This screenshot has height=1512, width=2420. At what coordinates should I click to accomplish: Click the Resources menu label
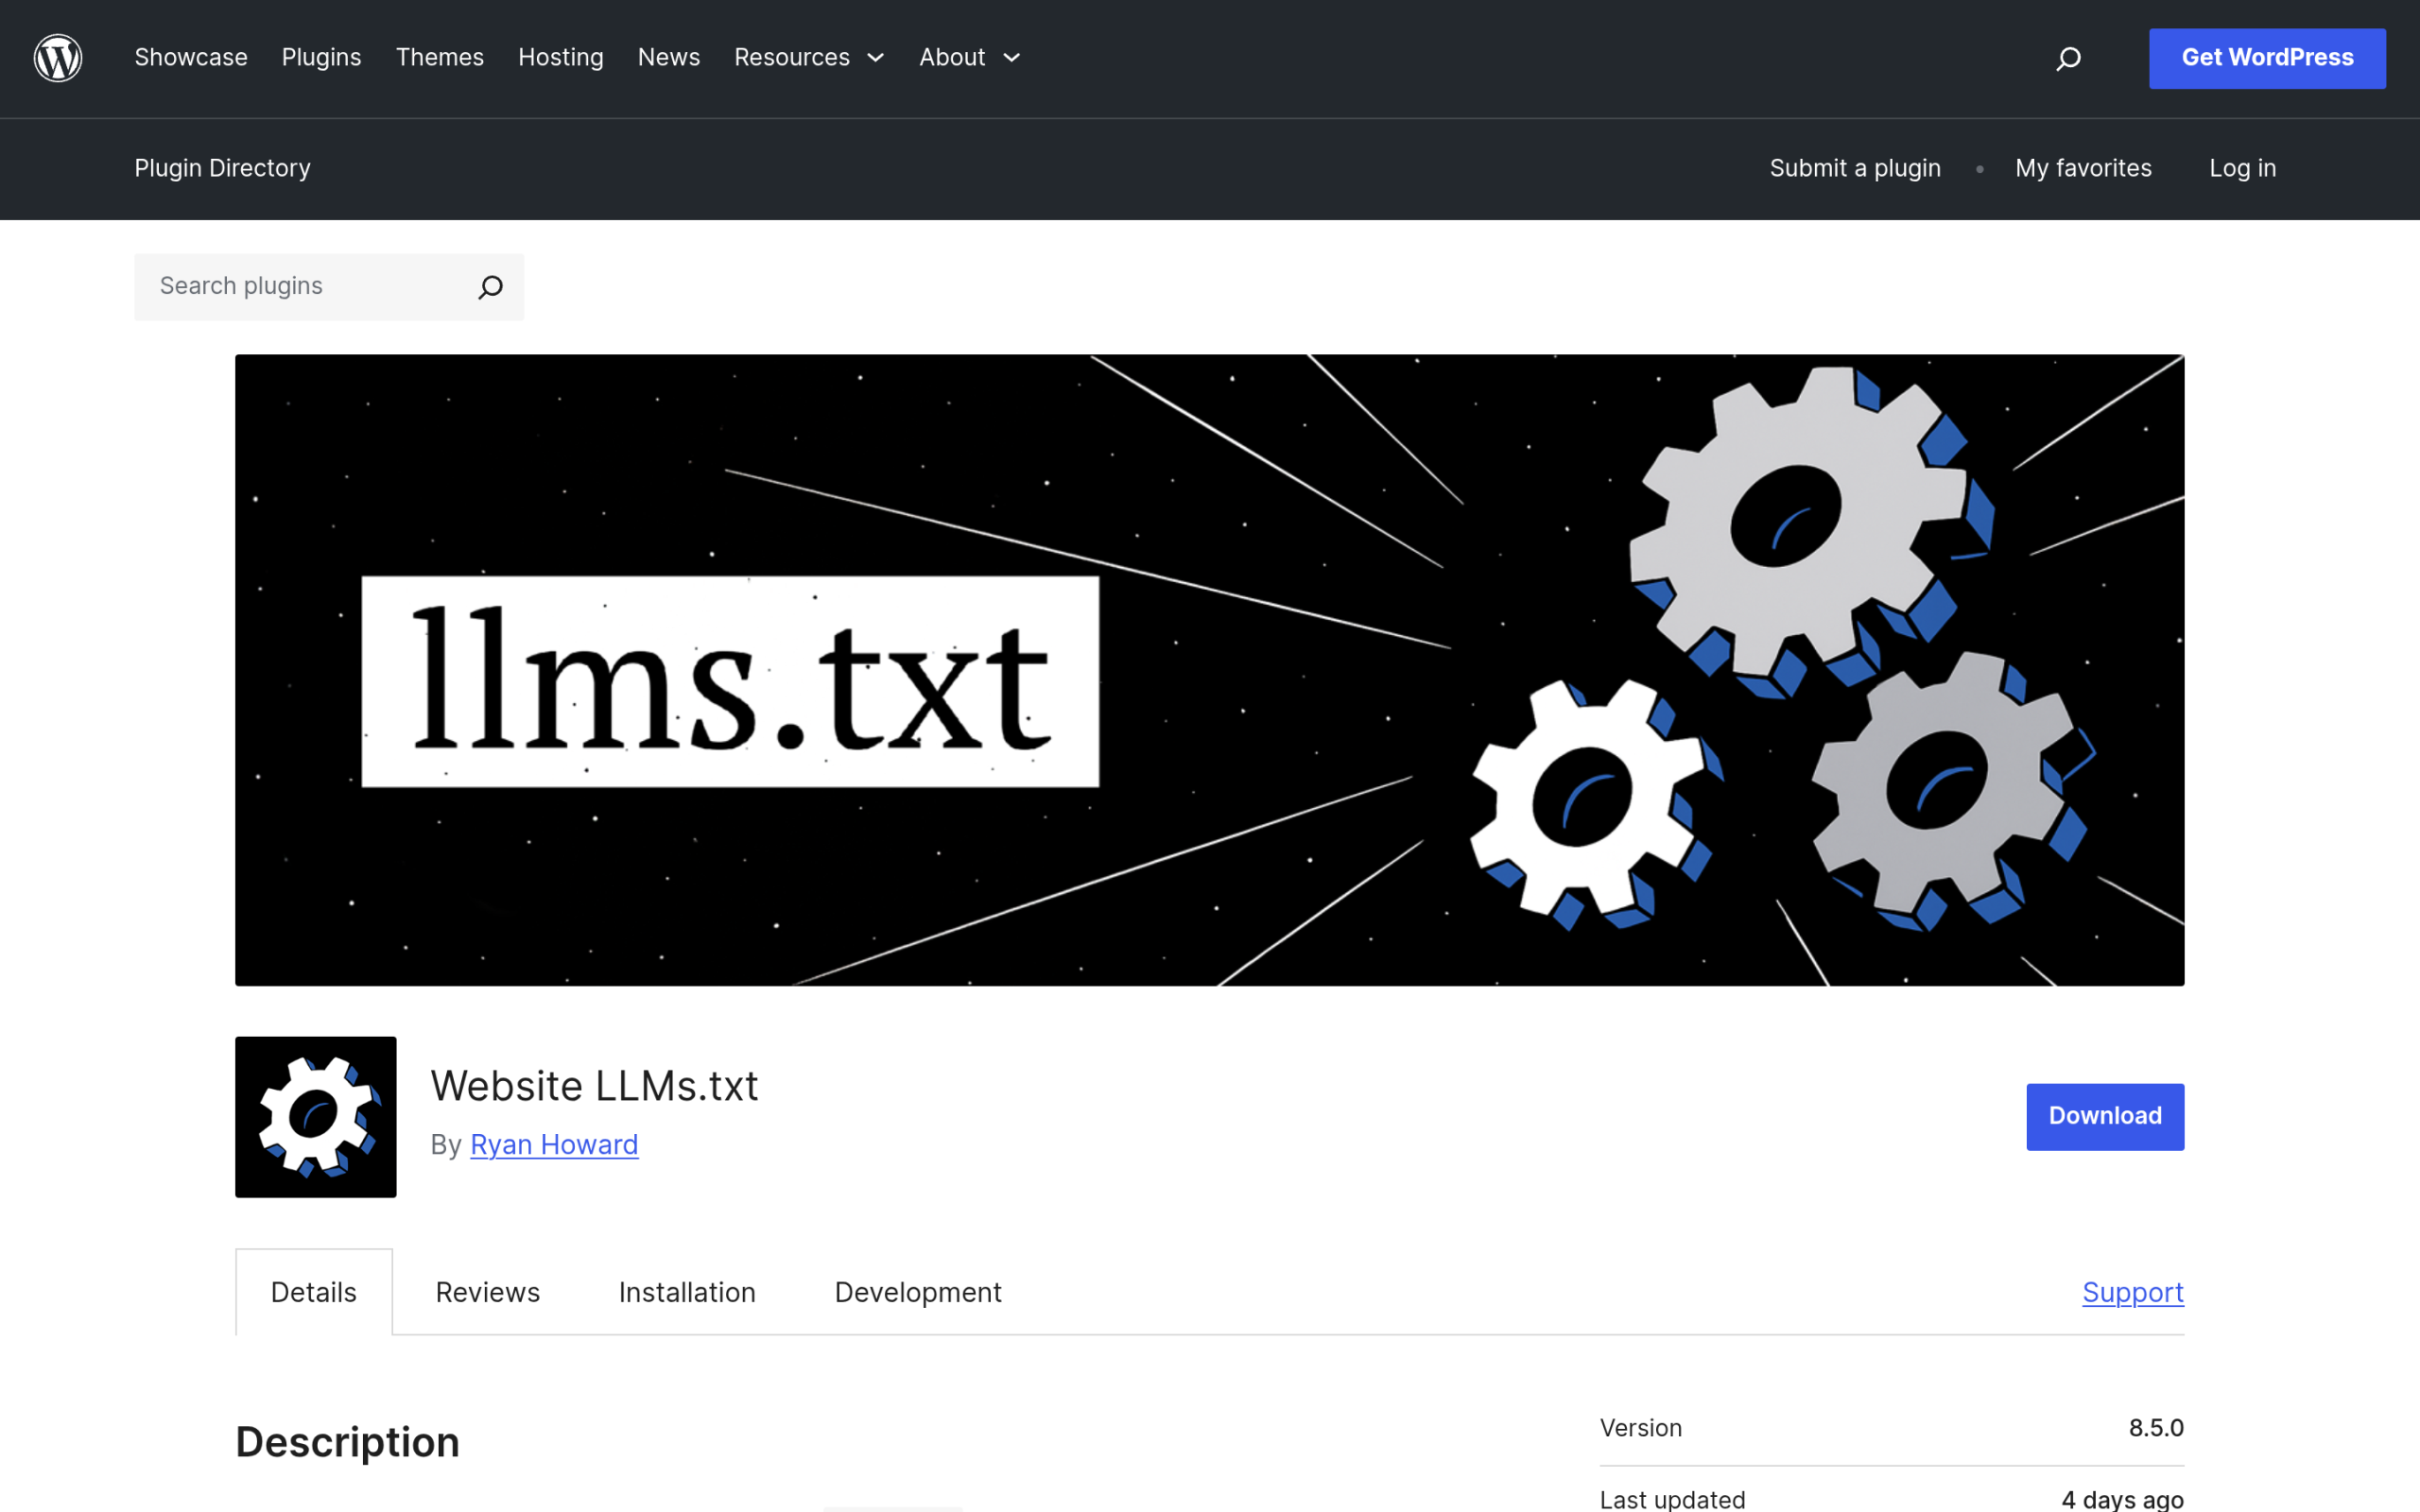point(792,58)
